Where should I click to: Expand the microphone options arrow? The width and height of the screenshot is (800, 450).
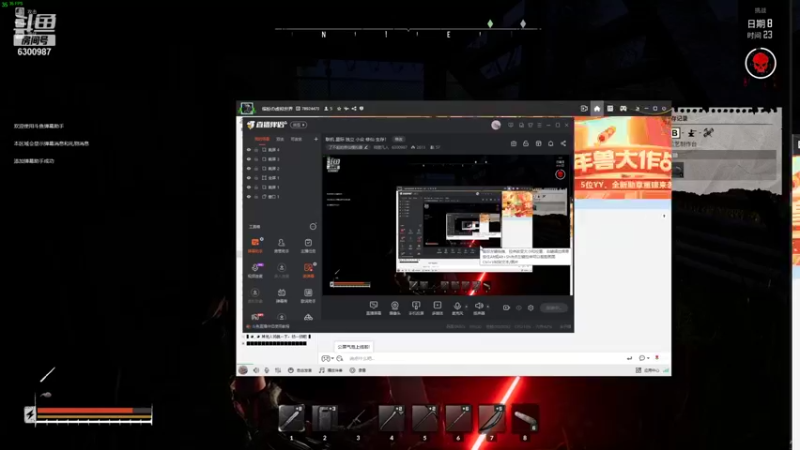tap(466, 307)
